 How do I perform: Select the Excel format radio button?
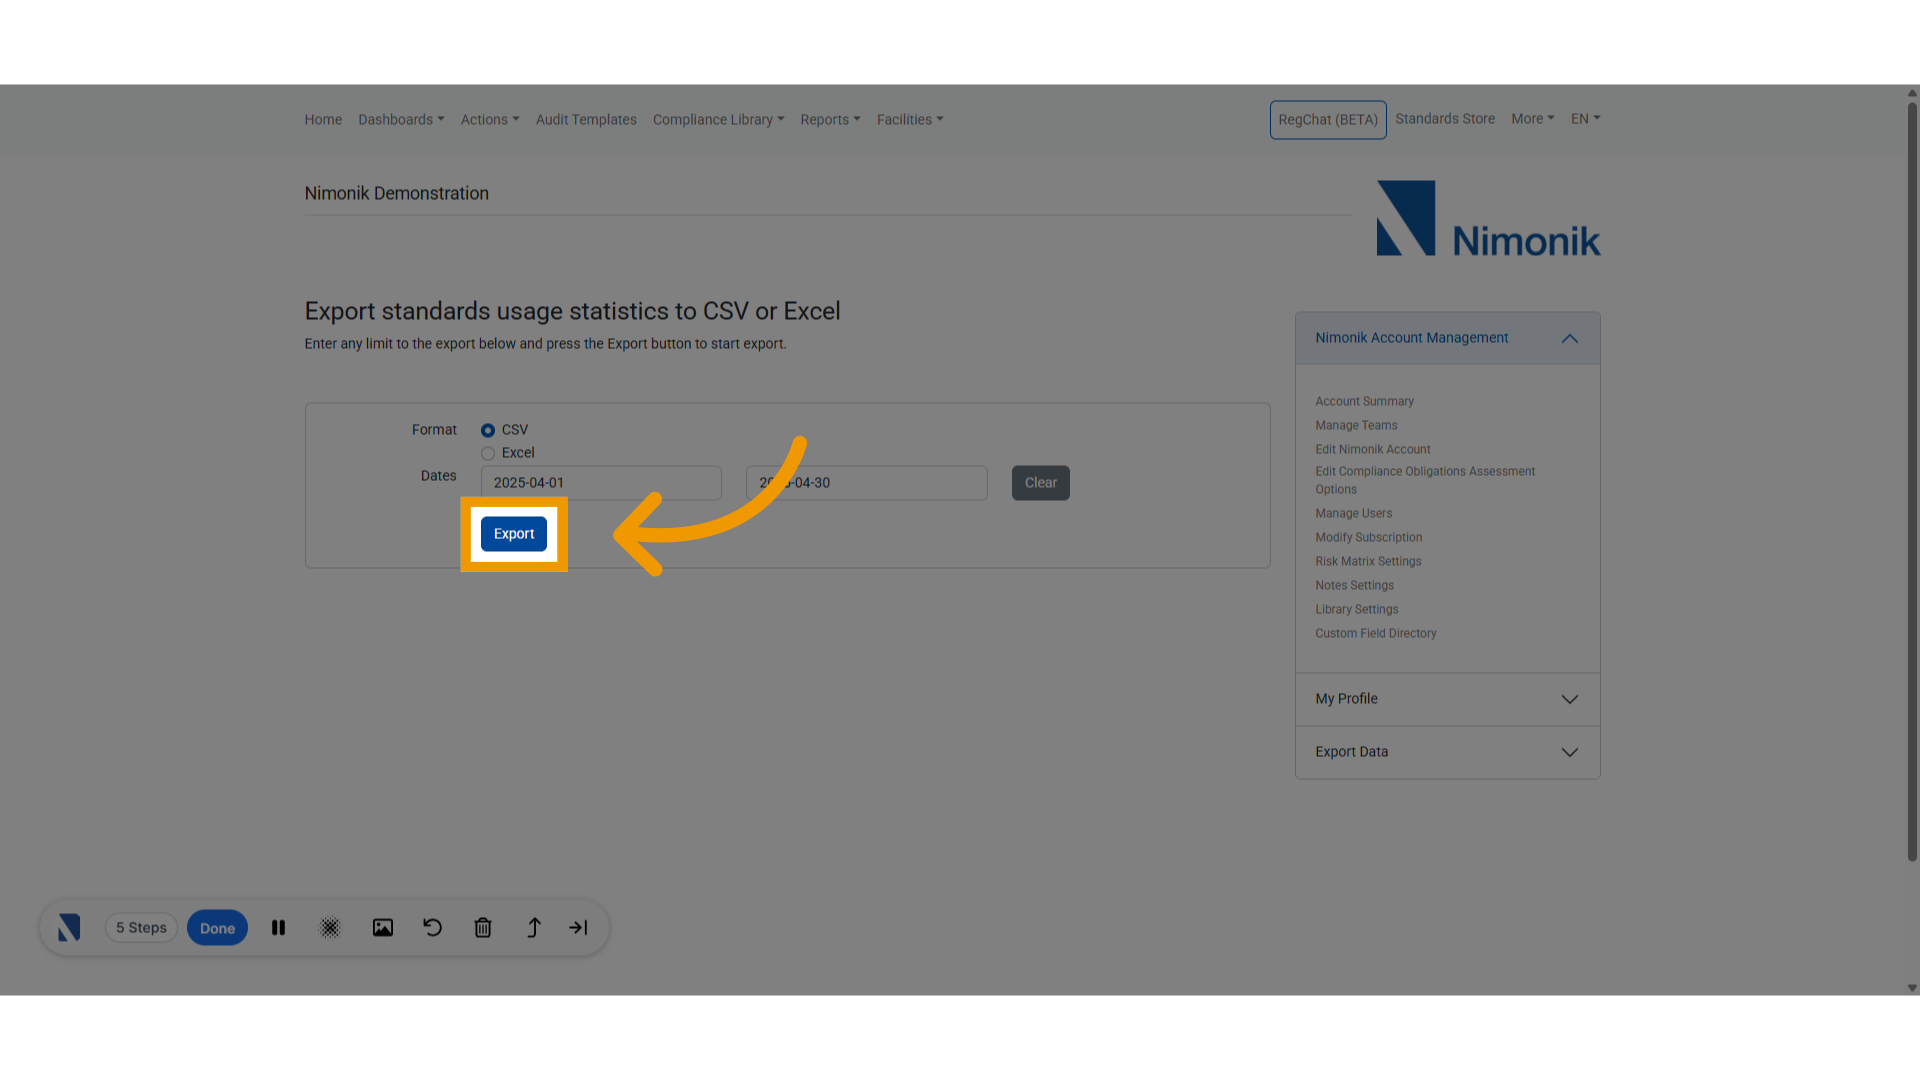[488, 453]
